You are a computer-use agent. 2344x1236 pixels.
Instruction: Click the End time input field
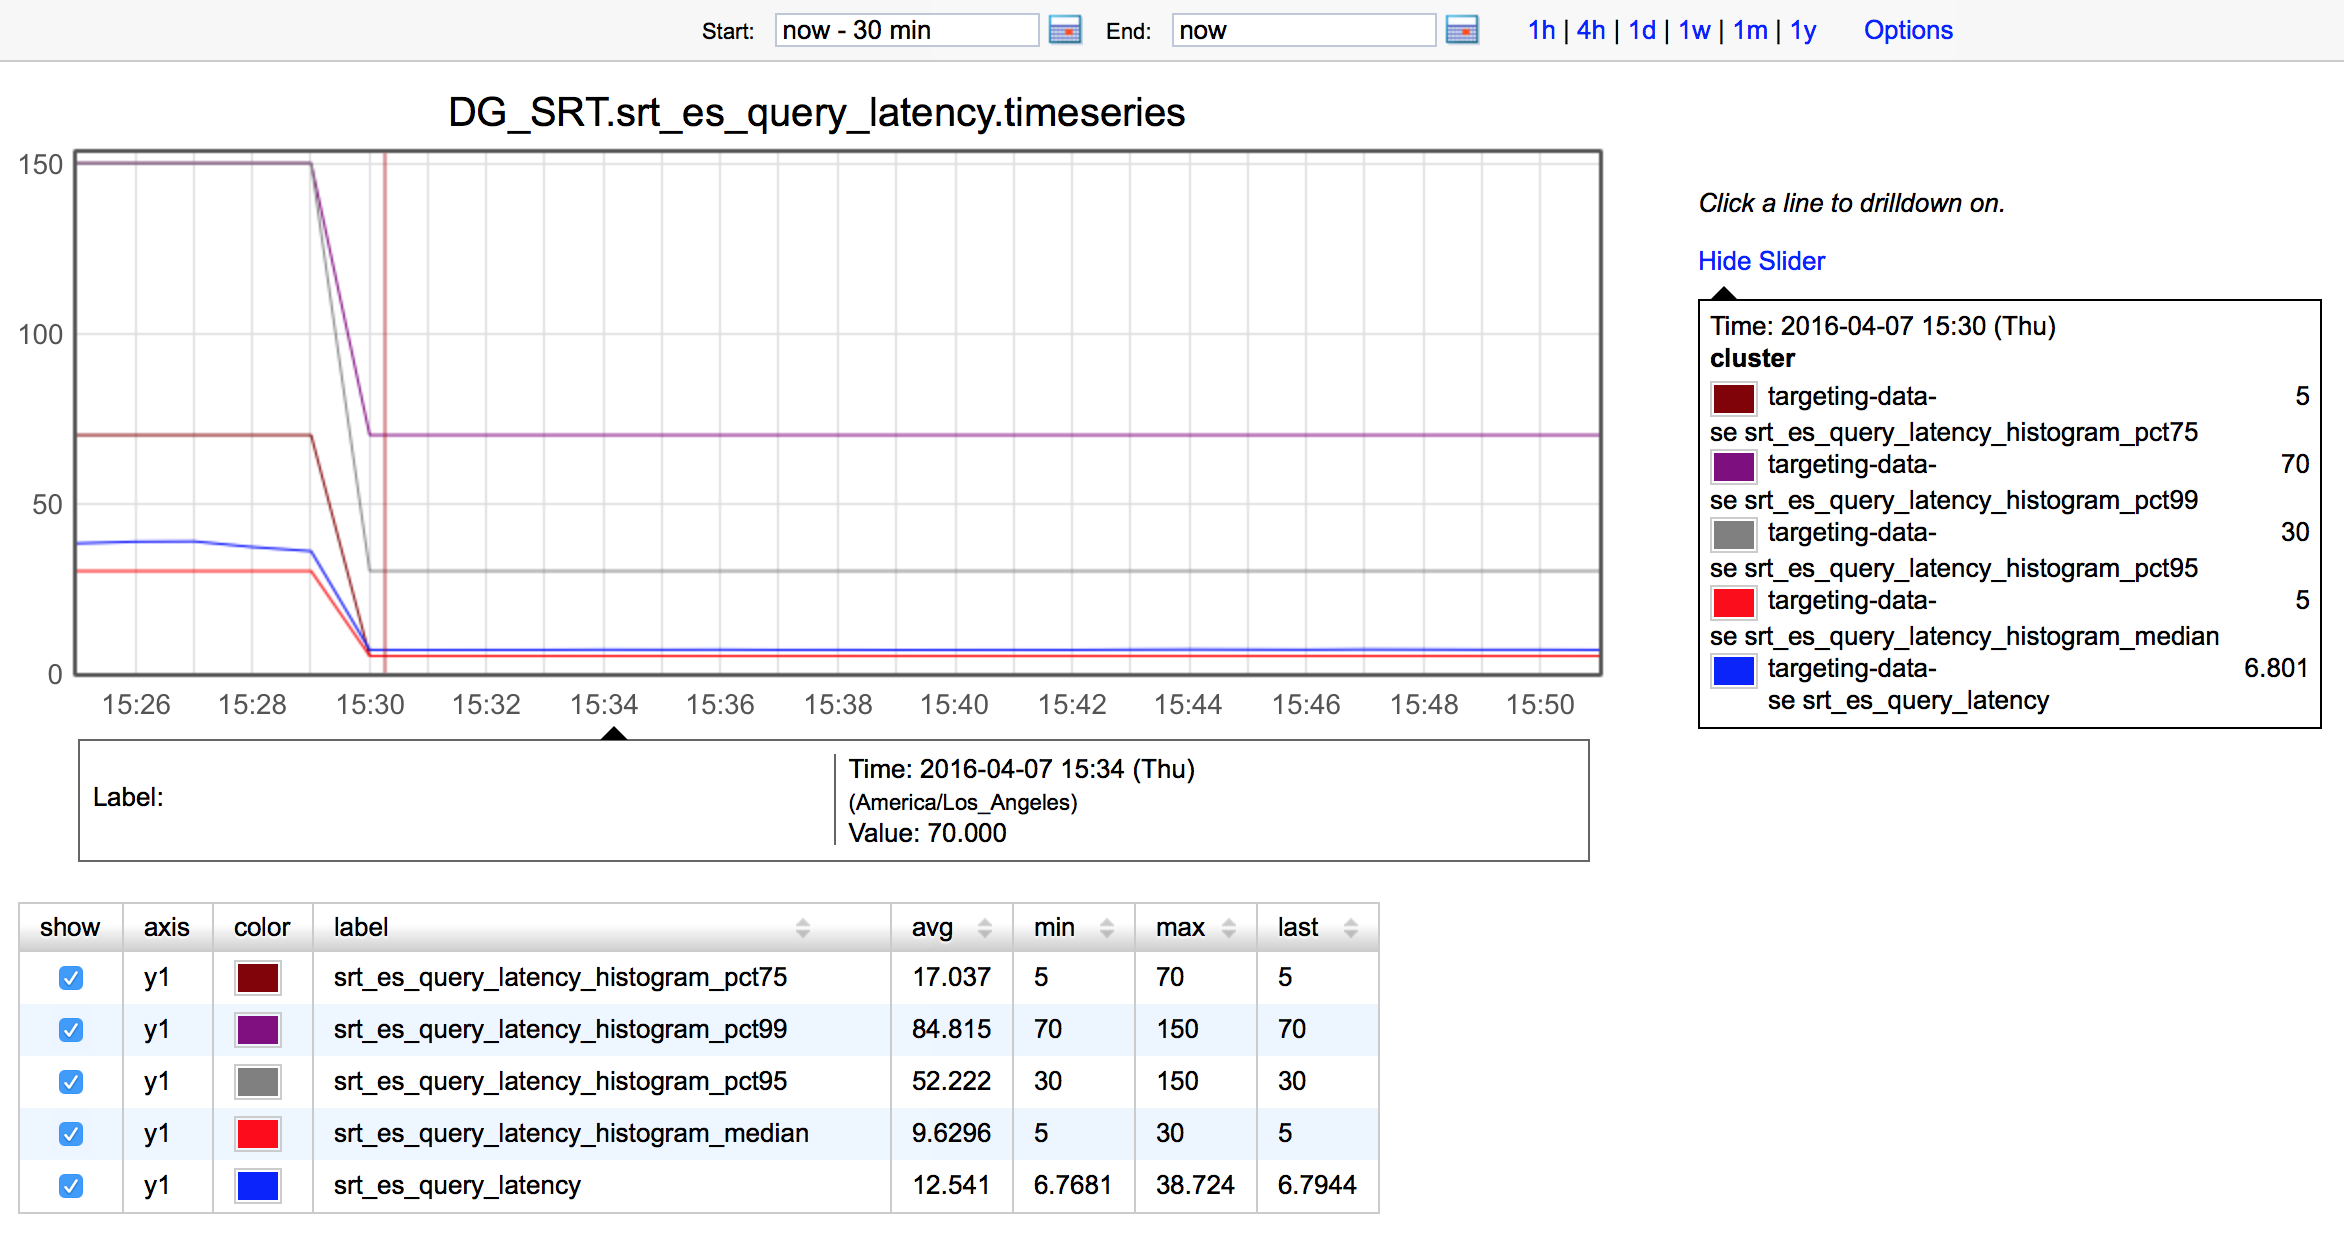1303,30
